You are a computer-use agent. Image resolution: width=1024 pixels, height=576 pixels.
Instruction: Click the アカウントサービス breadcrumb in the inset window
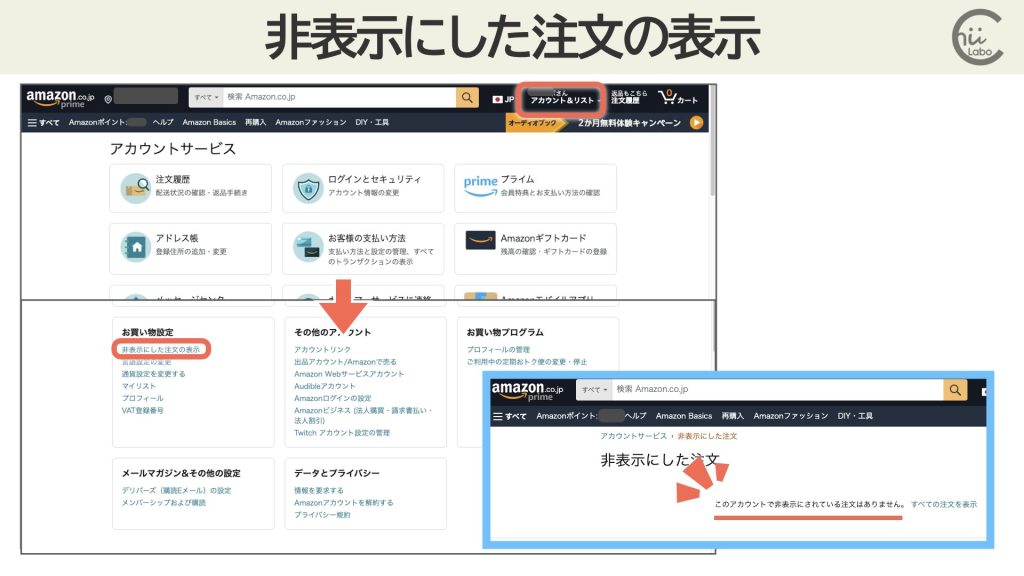click(633, 436)
